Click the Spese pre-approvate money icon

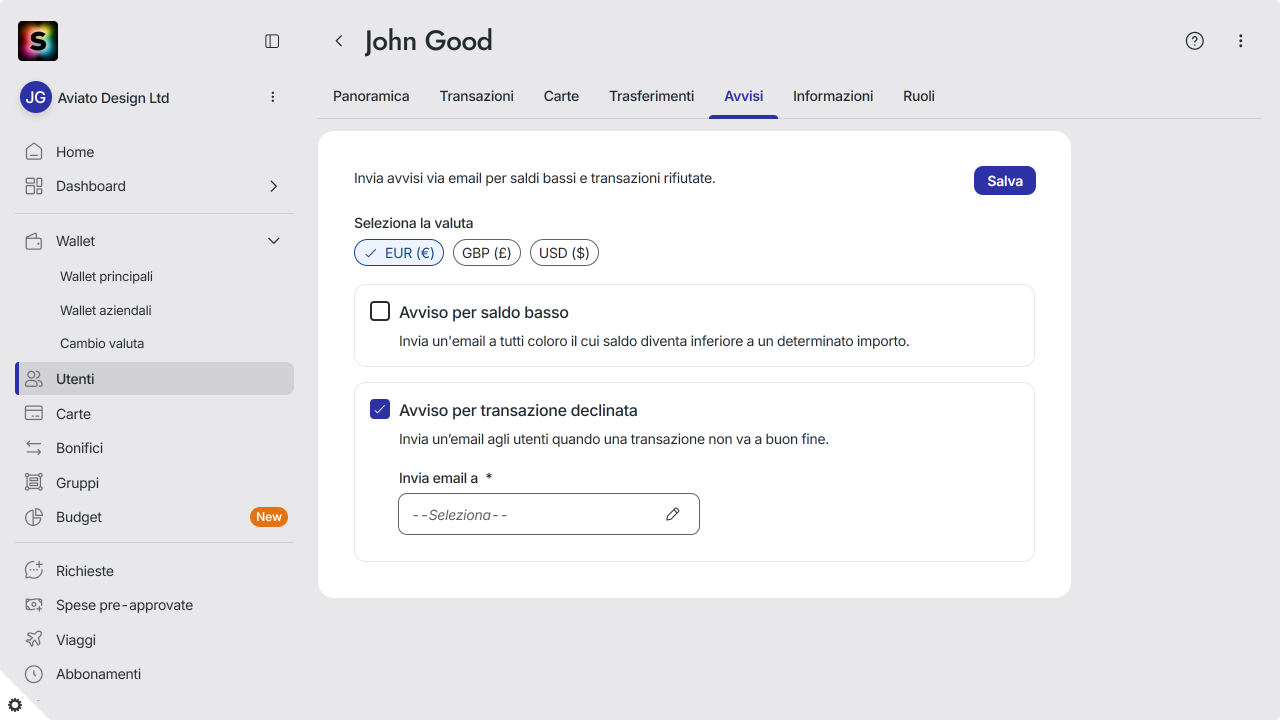pyautogui.click(x=34, y=605)
